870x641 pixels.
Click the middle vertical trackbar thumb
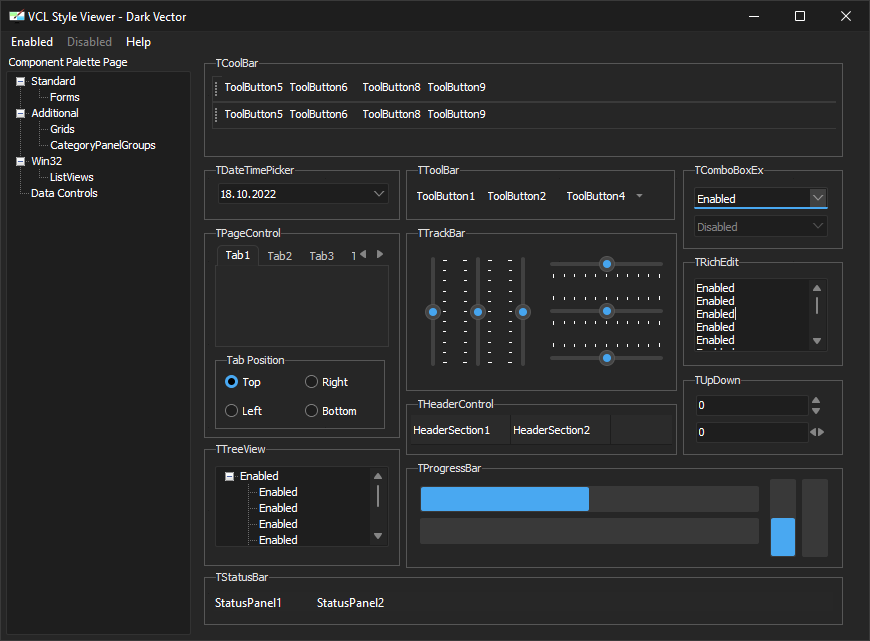(478, 312)
